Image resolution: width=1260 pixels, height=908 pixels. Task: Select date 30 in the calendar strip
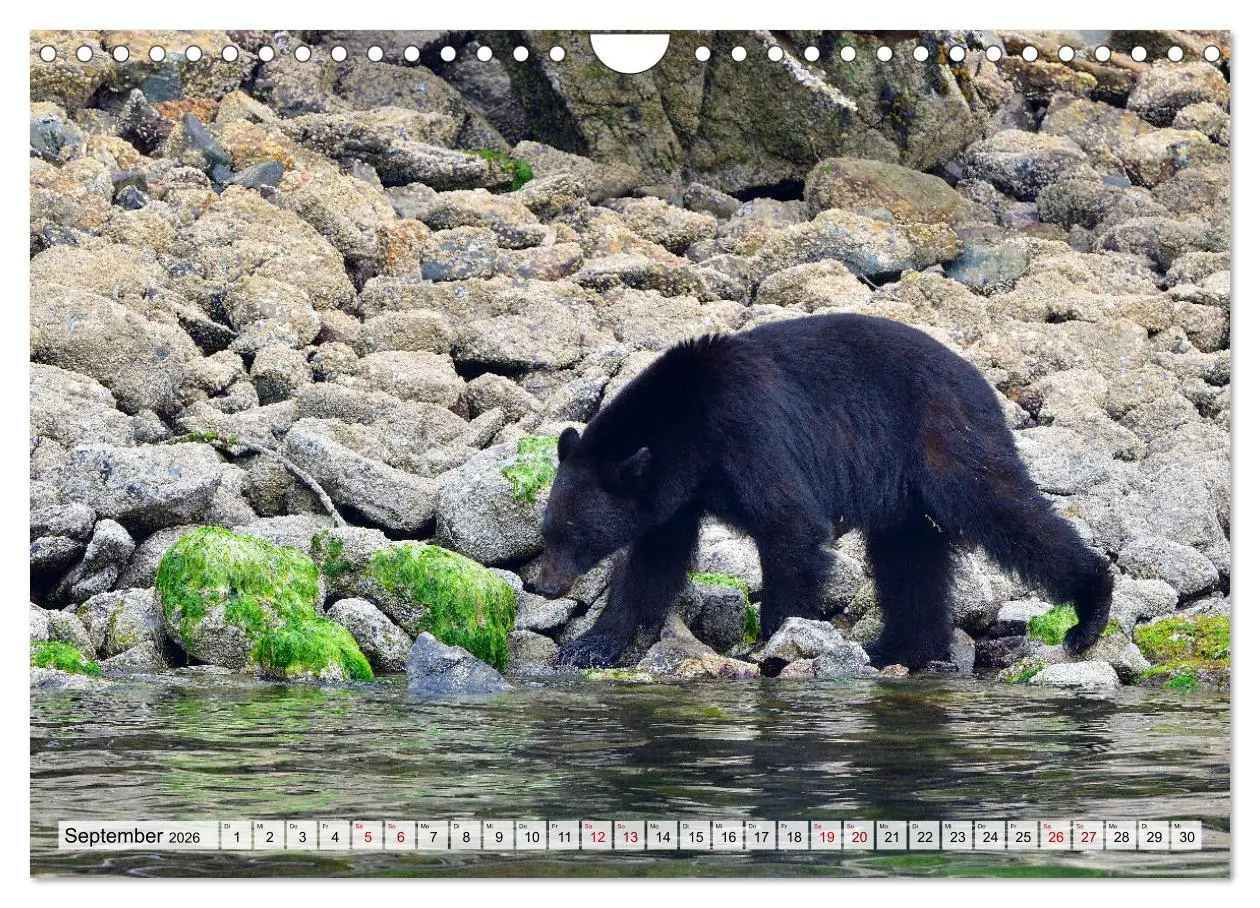tap(1186, 836)
